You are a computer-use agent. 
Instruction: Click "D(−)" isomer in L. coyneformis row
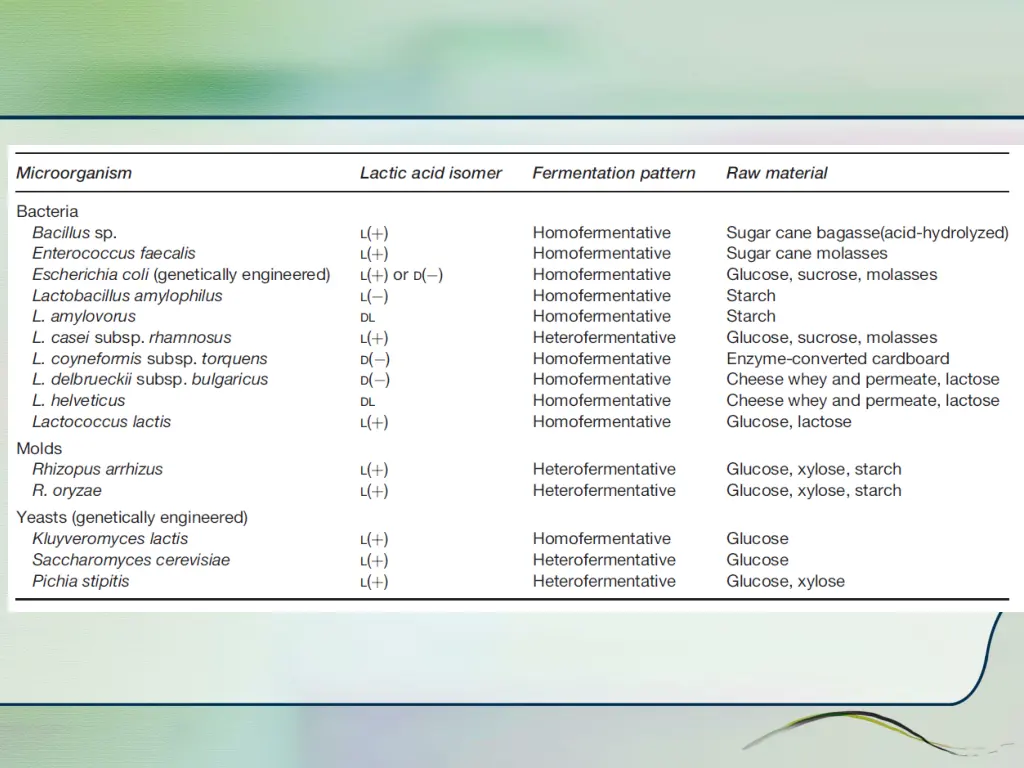click(x=375, y=360)
